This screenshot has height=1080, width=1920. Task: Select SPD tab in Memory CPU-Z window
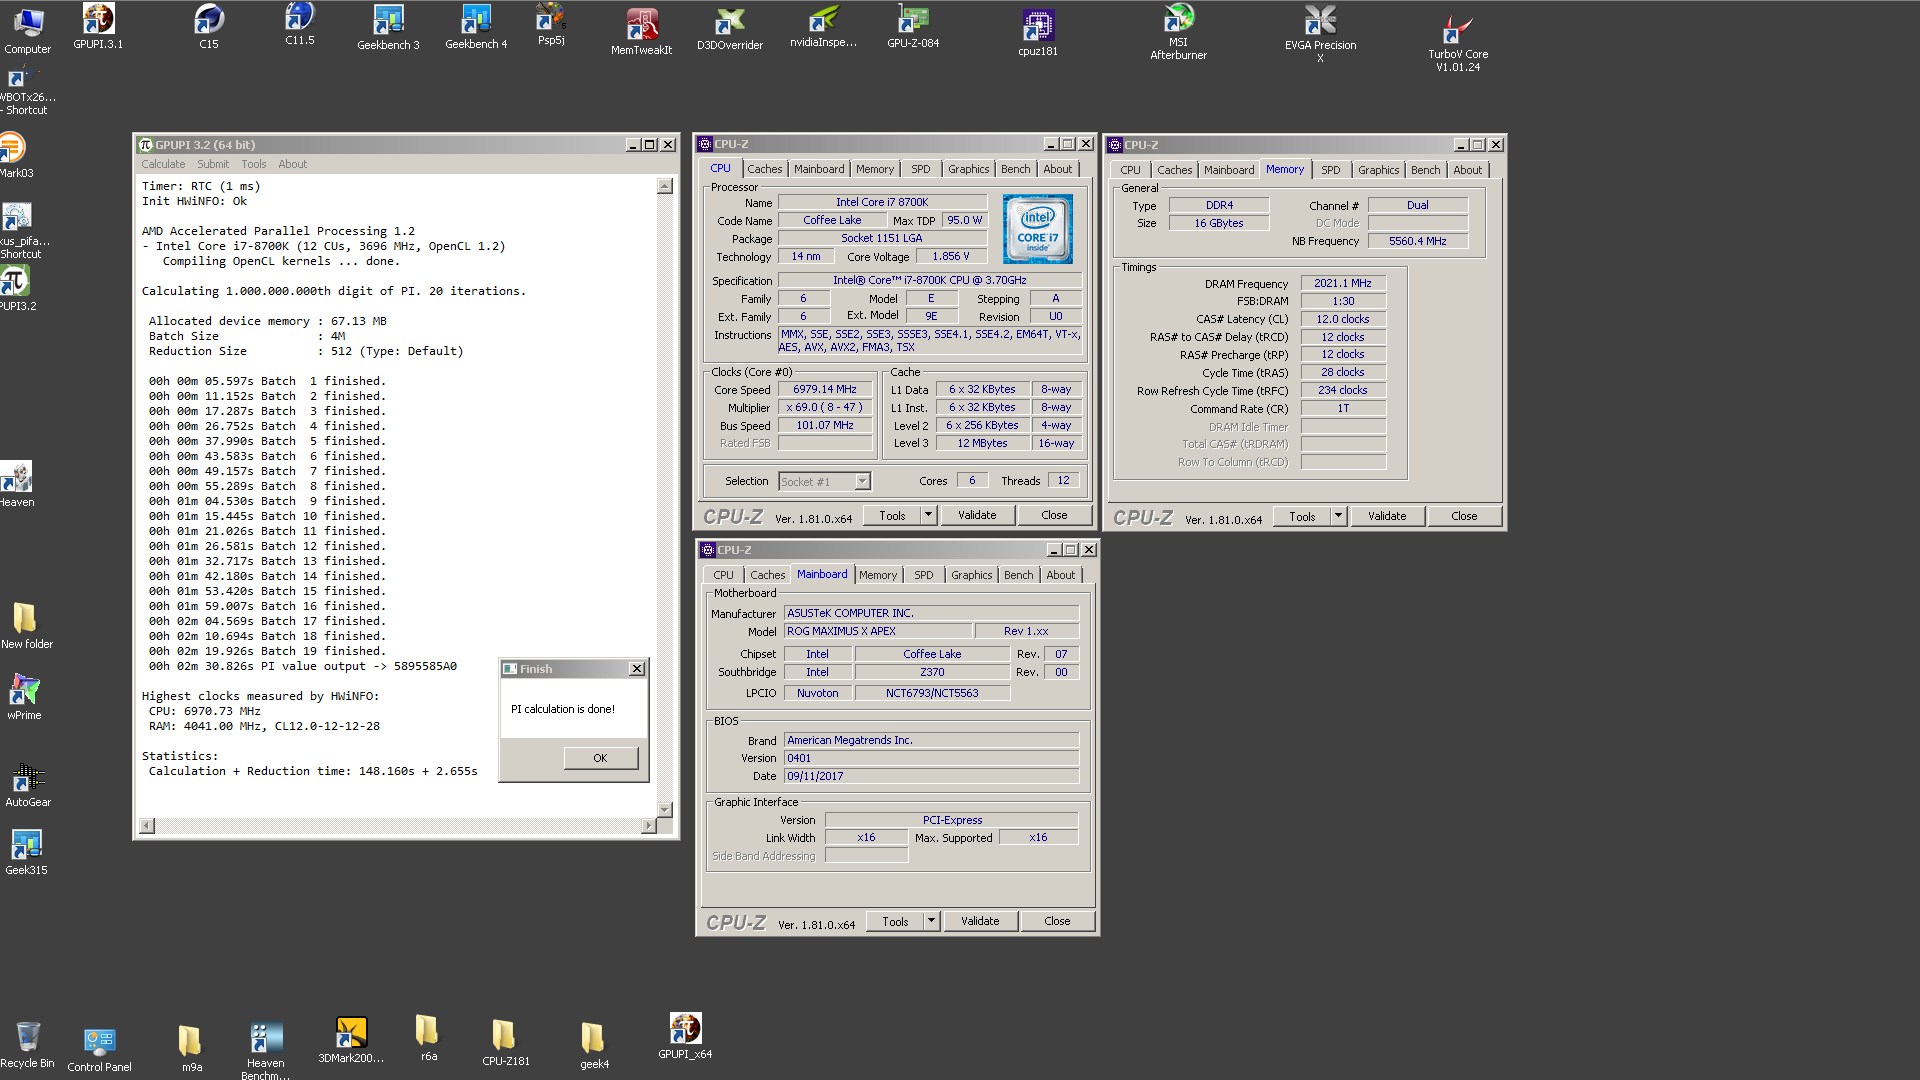coord(1330,170)
